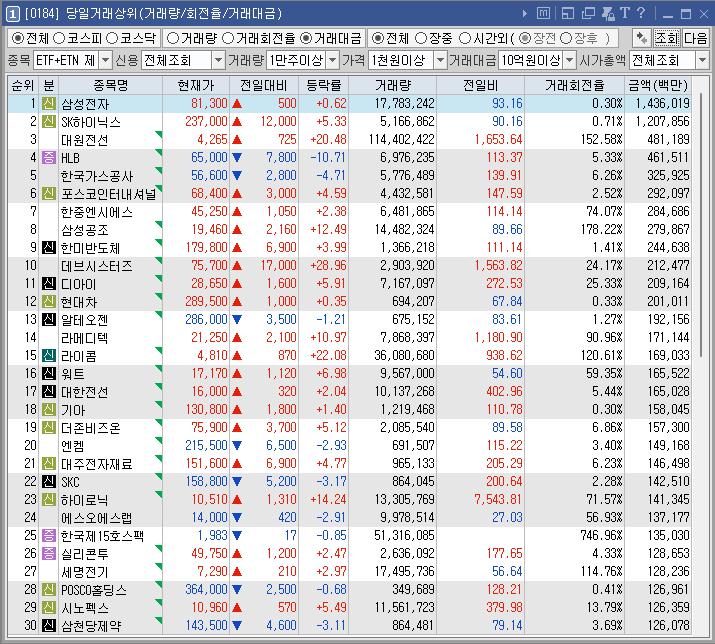The width and height of the screenshot is (715, 644).
Task: Sort by the 거래회전율 column header
Action: pos(575,85)
